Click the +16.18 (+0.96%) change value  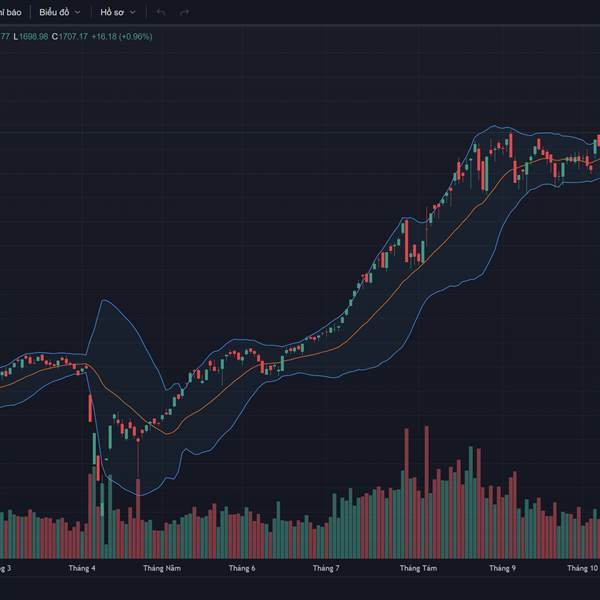pos(122,37)
